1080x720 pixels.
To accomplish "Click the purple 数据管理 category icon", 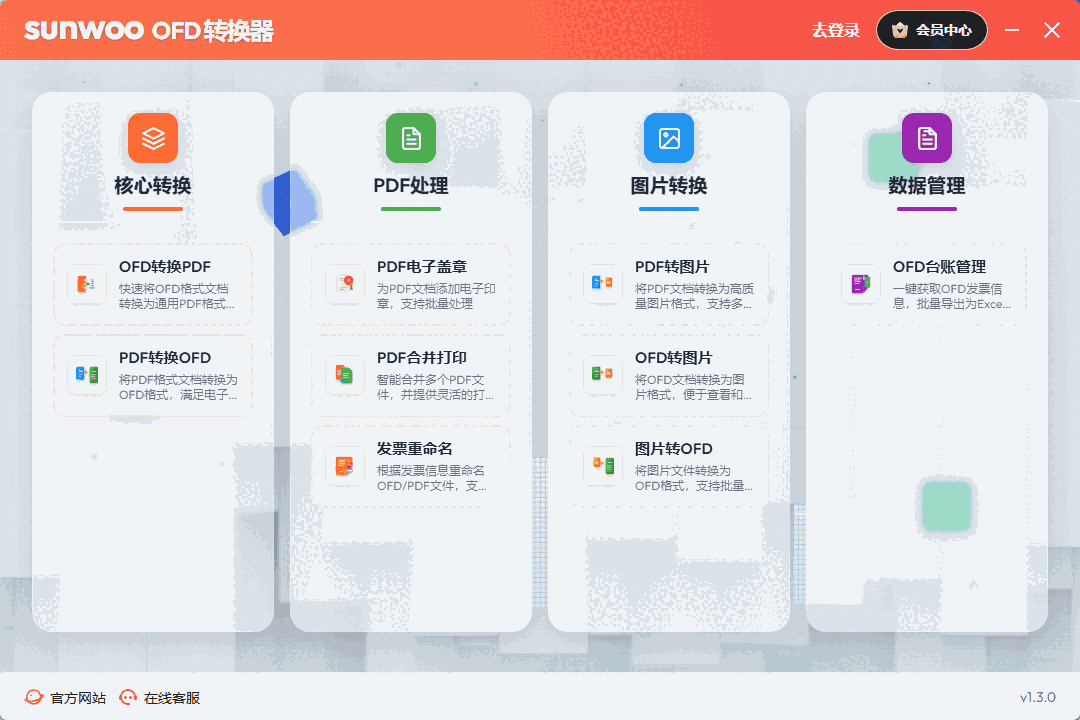I will 926,138.
